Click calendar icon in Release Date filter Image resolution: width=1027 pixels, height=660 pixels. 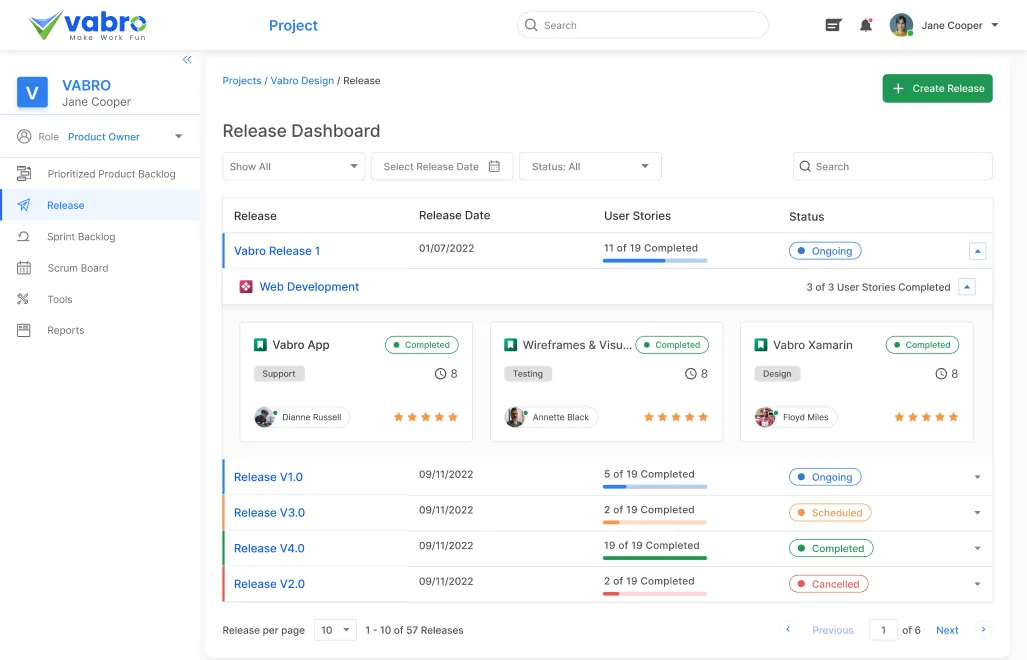click(494, 167)
